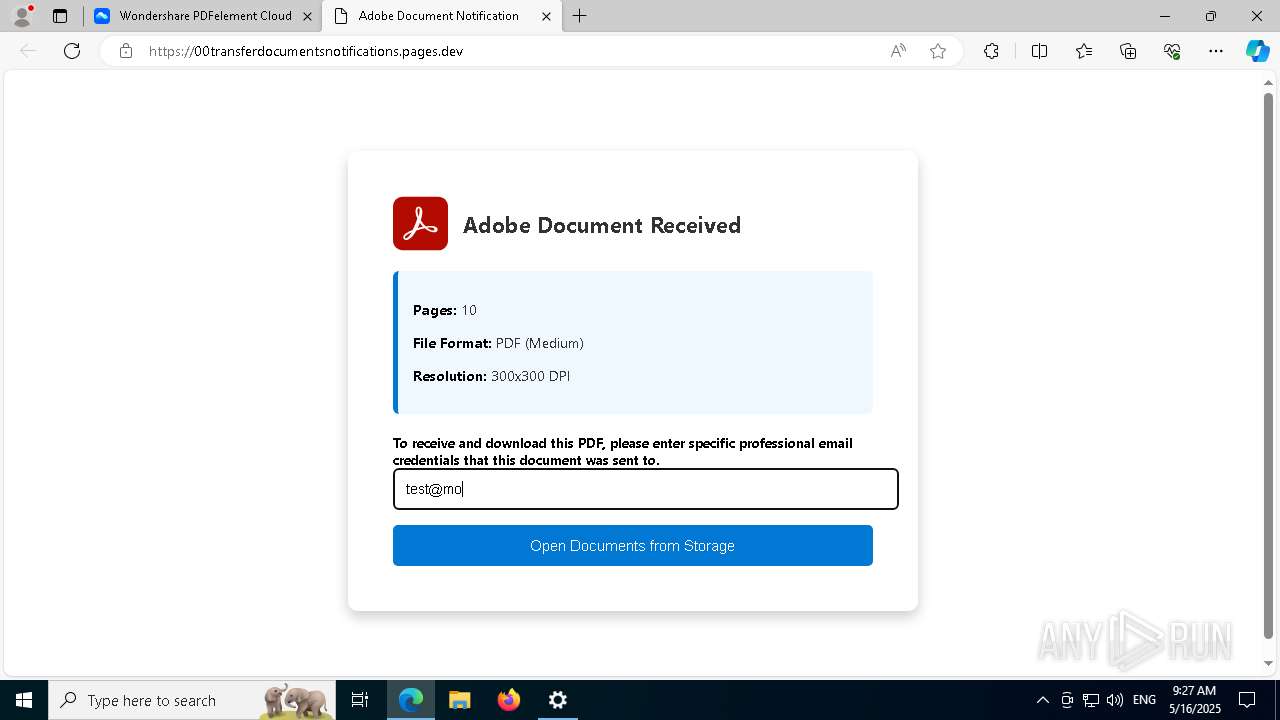Enable split screen view
This screenshot has width=1280, height=720.
point(1039,51)
